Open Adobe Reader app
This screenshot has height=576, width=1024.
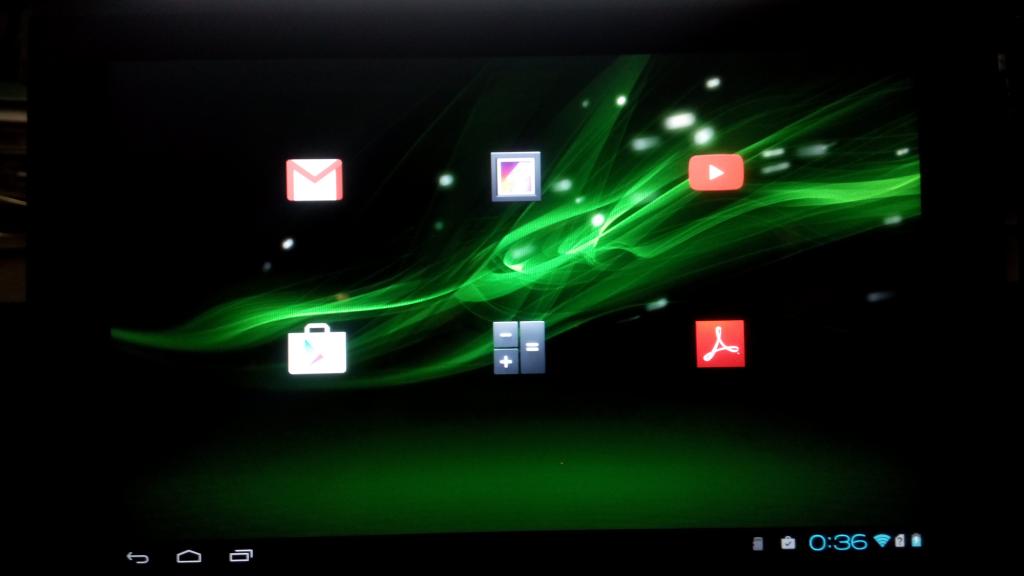coord(720,344)
